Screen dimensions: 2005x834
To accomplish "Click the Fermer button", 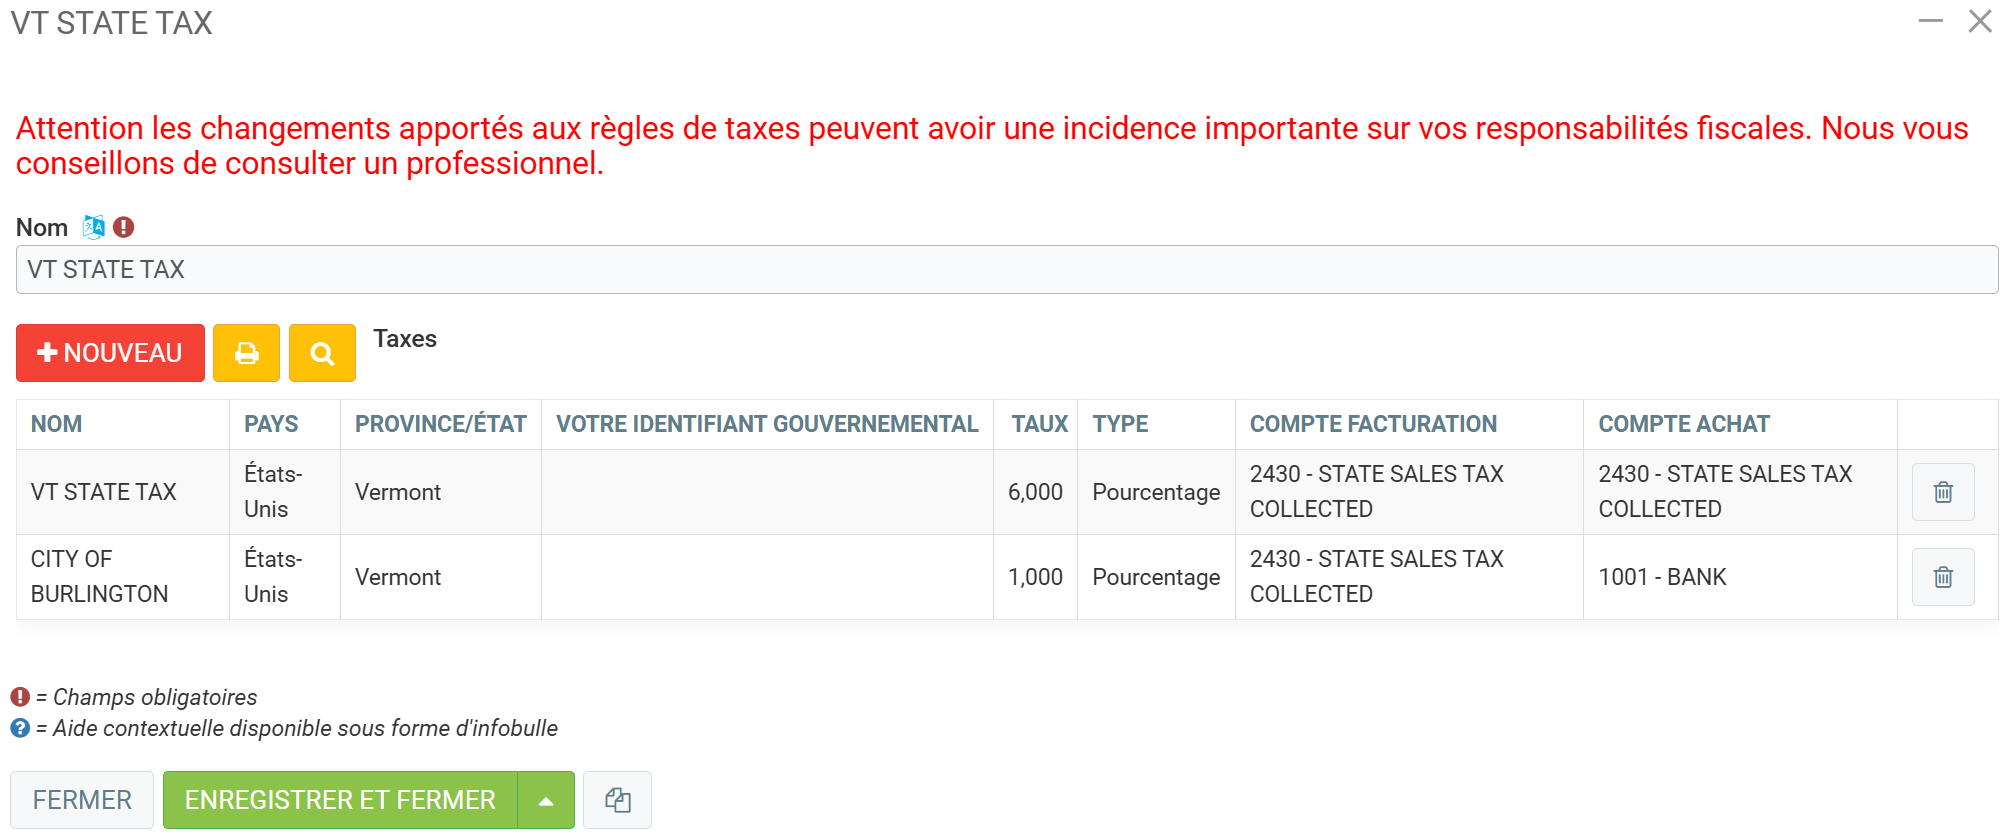I will pyautogui.click(x=82, y=800).
